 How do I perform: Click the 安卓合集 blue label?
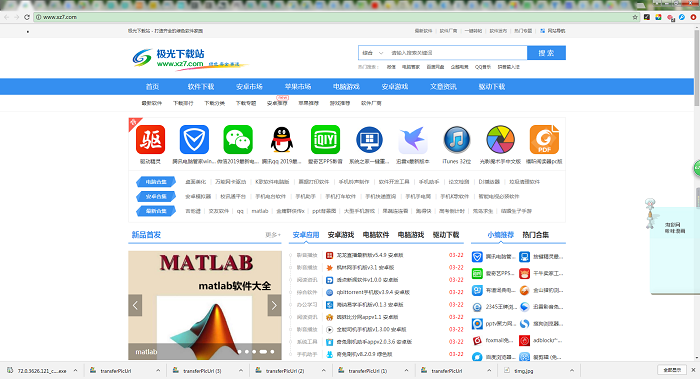156,196
